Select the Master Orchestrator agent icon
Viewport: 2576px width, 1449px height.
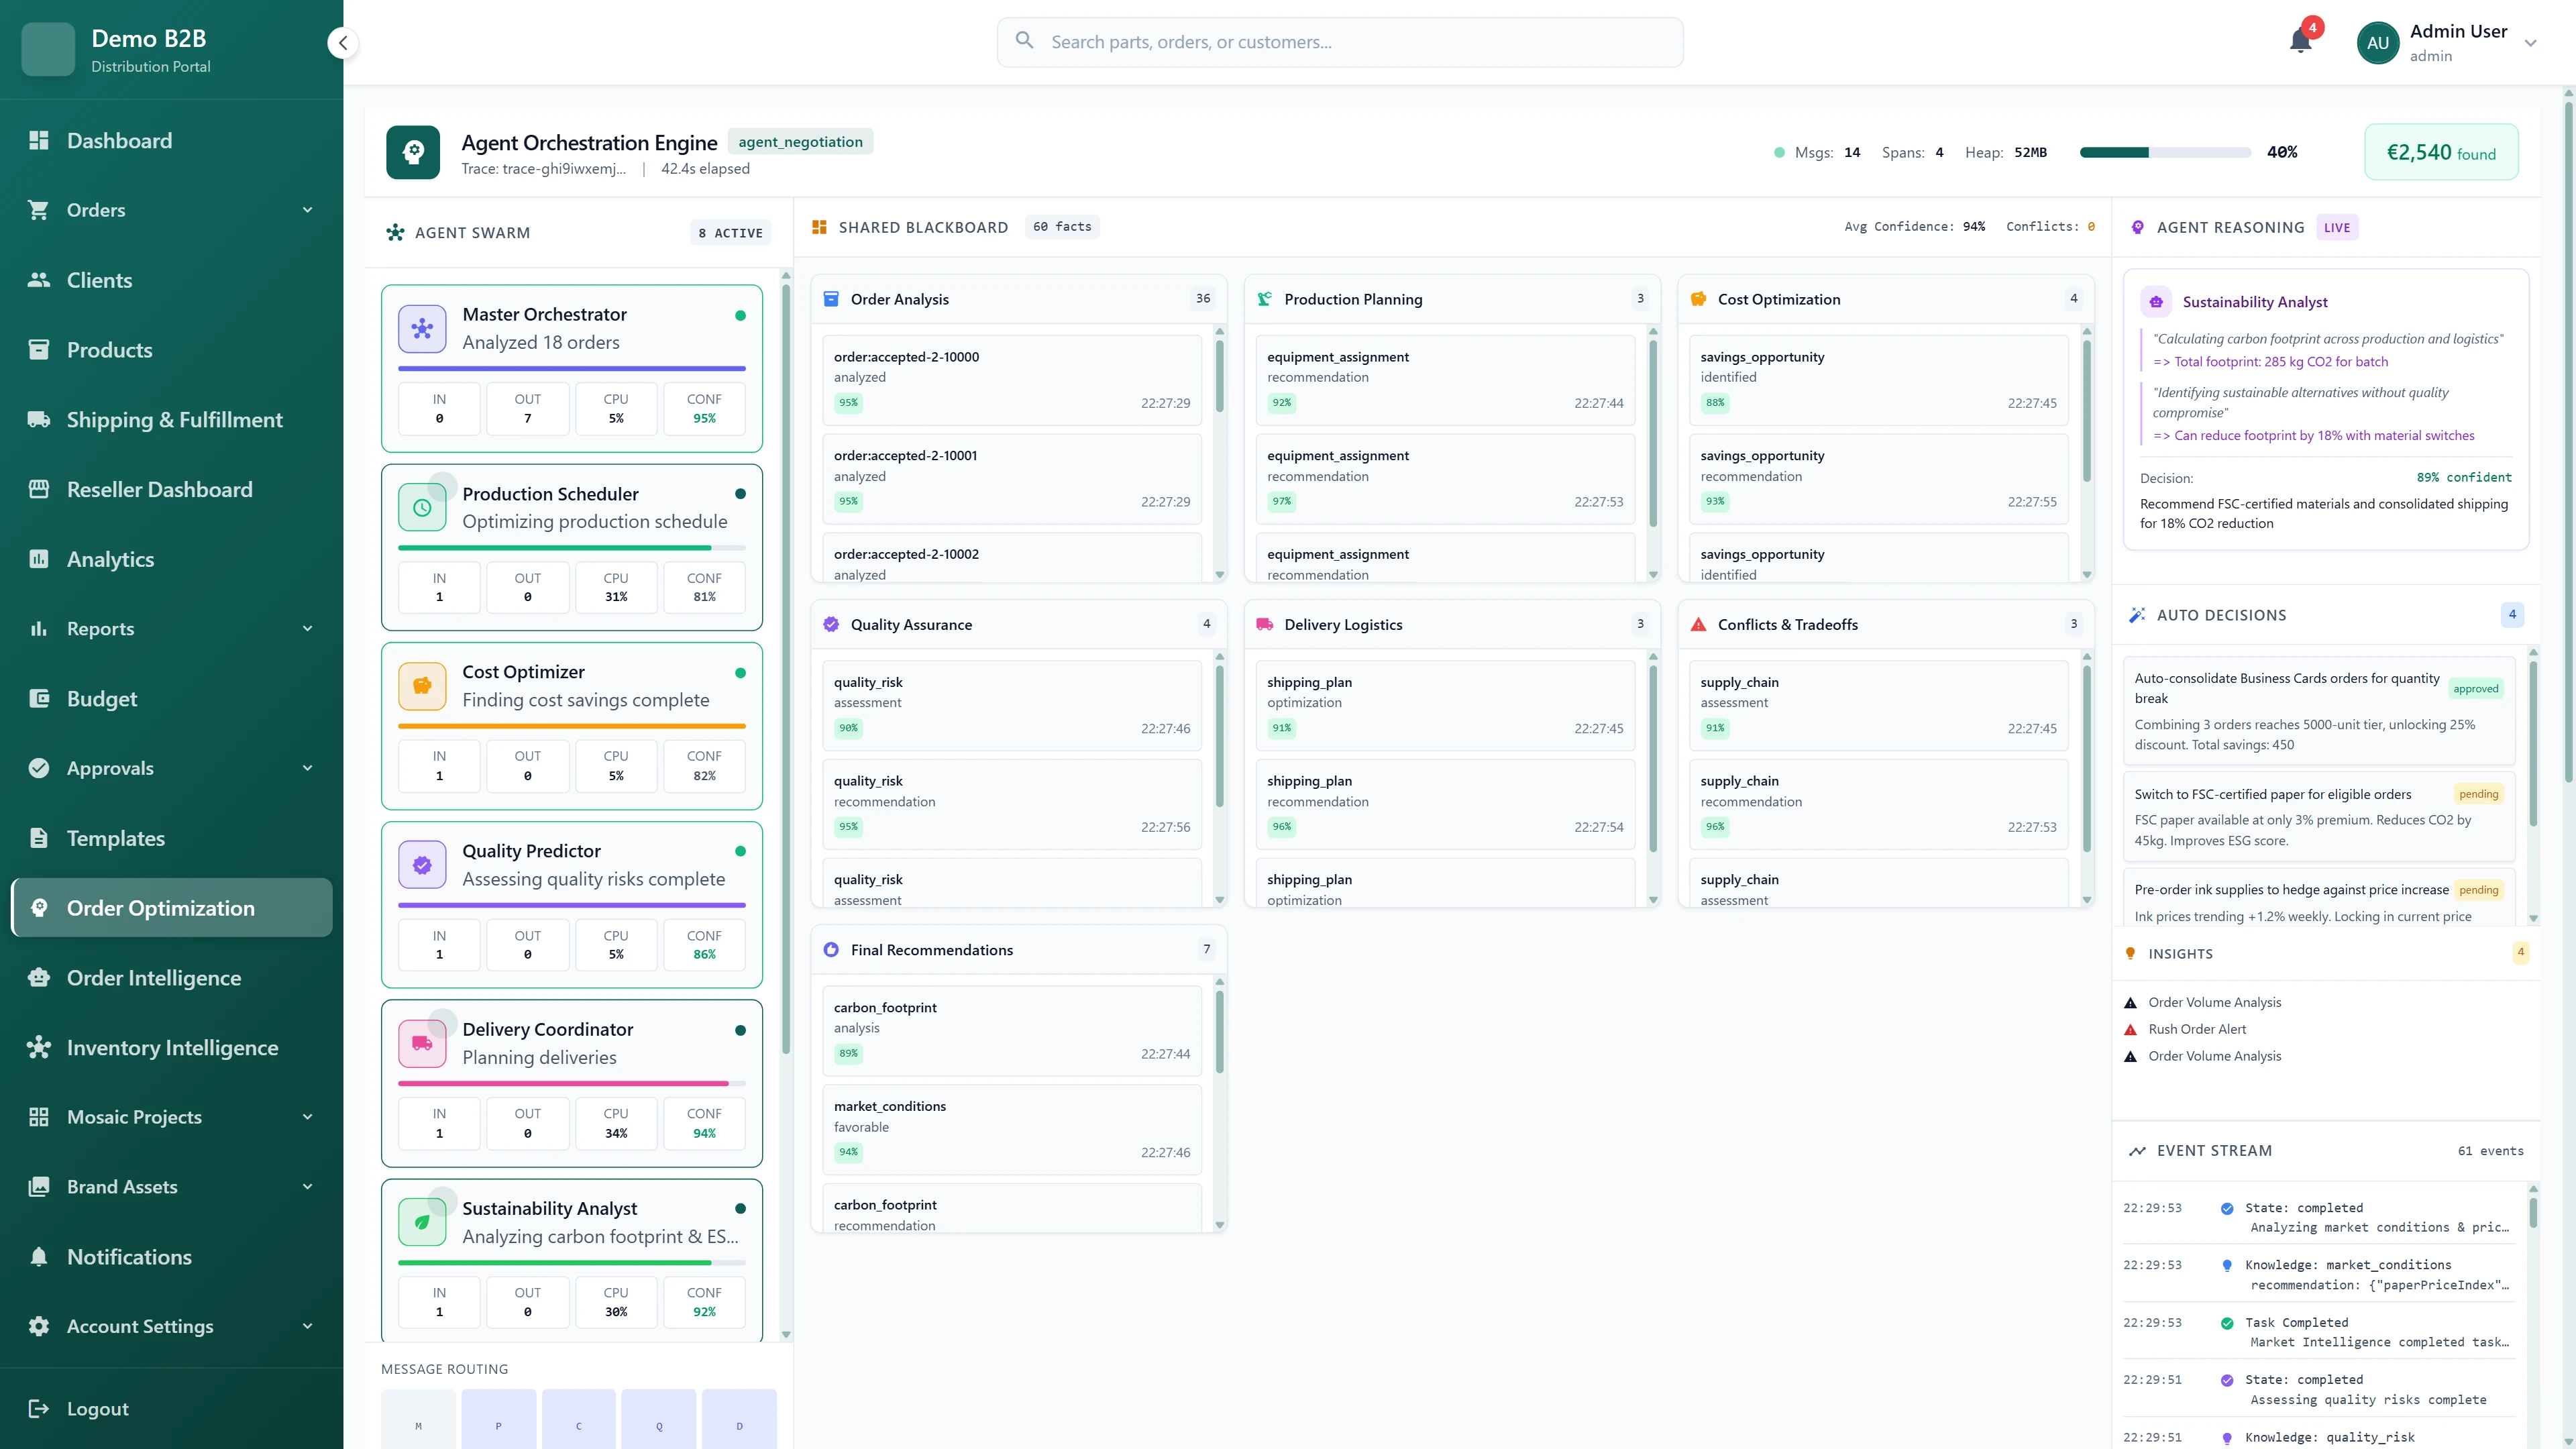click(421, 328)
